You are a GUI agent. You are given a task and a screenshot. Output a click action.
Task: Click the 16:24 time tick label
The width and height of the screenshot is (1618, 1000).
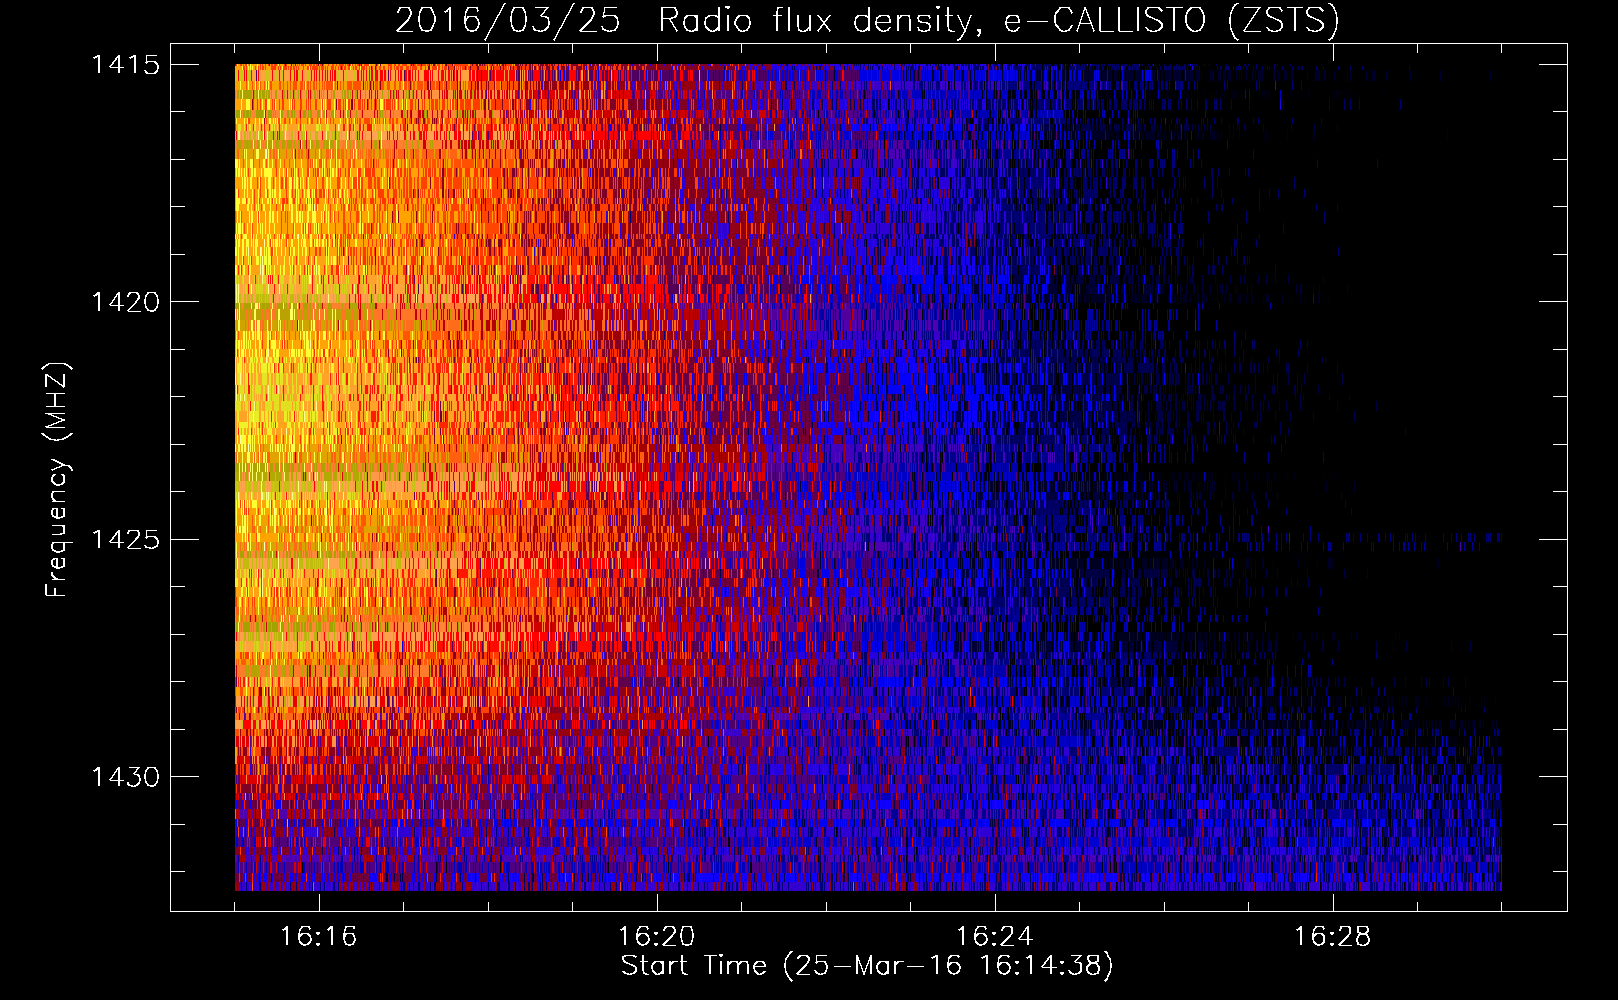tap(994, 937)
